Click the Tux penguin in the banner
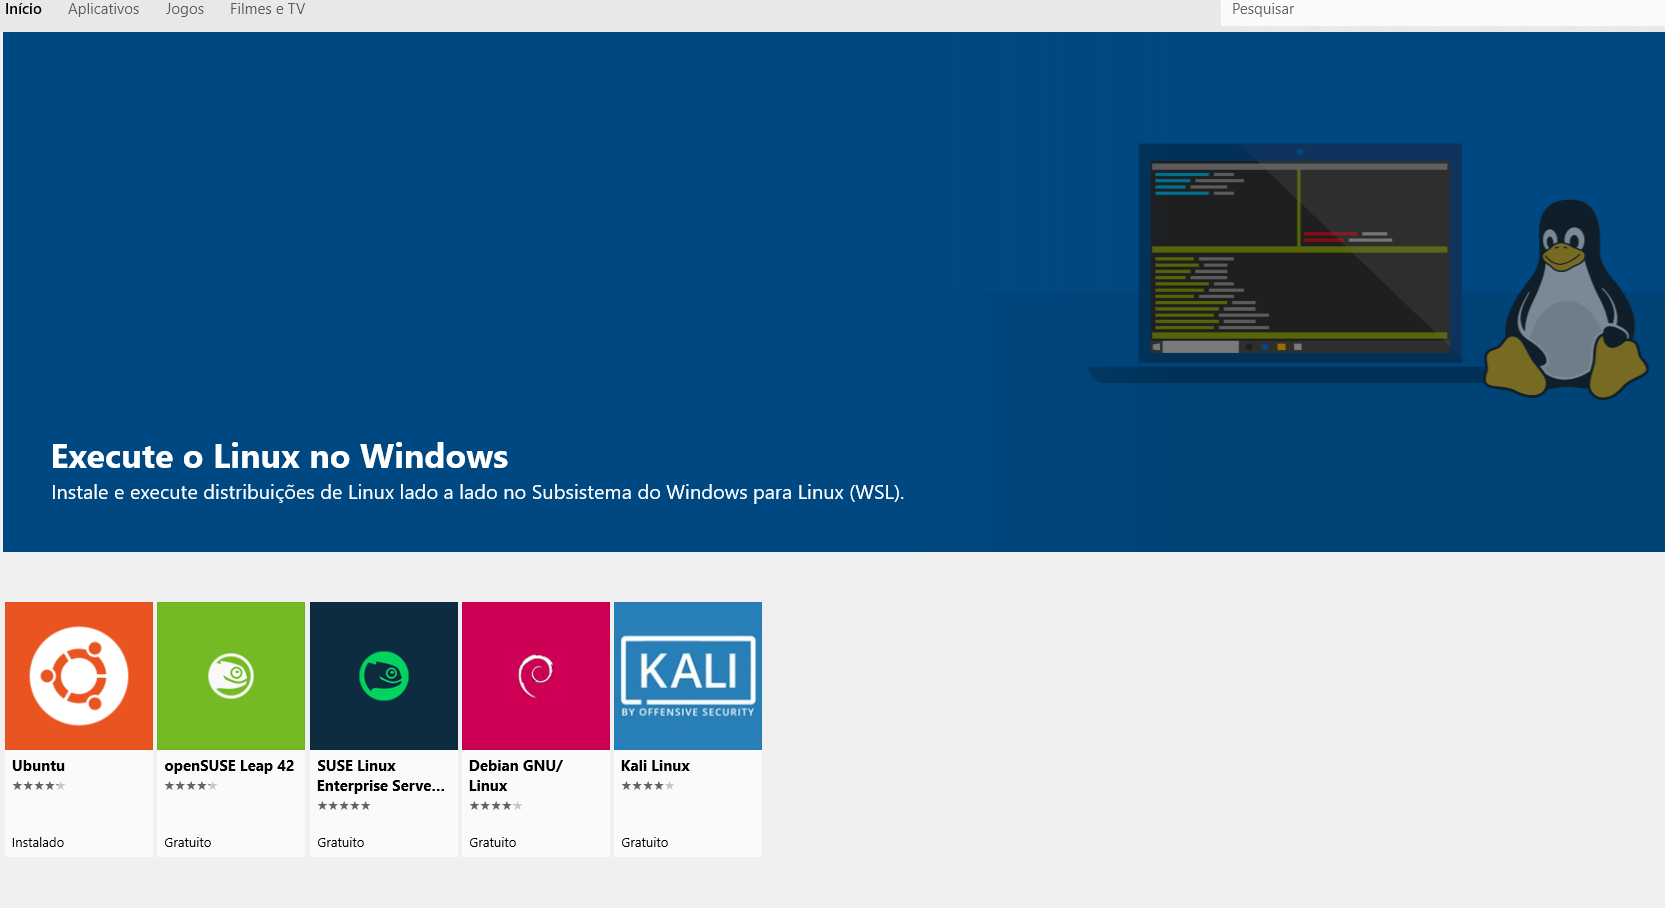 [1566, 298]
